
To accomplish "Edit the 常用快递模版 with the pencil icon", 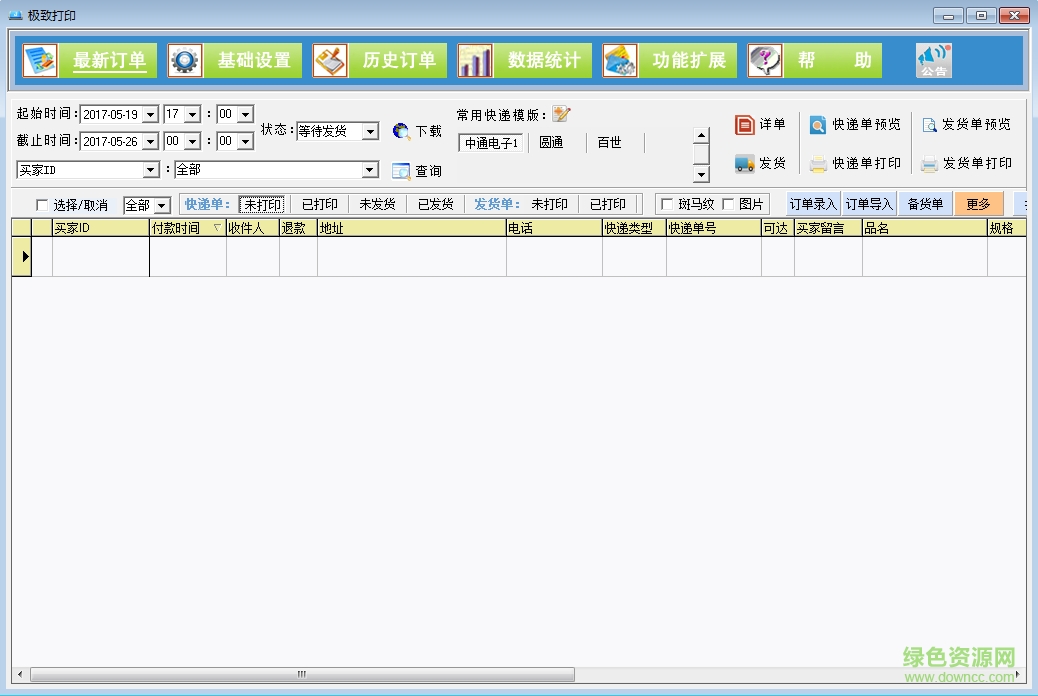I will [x=561, y=114].
